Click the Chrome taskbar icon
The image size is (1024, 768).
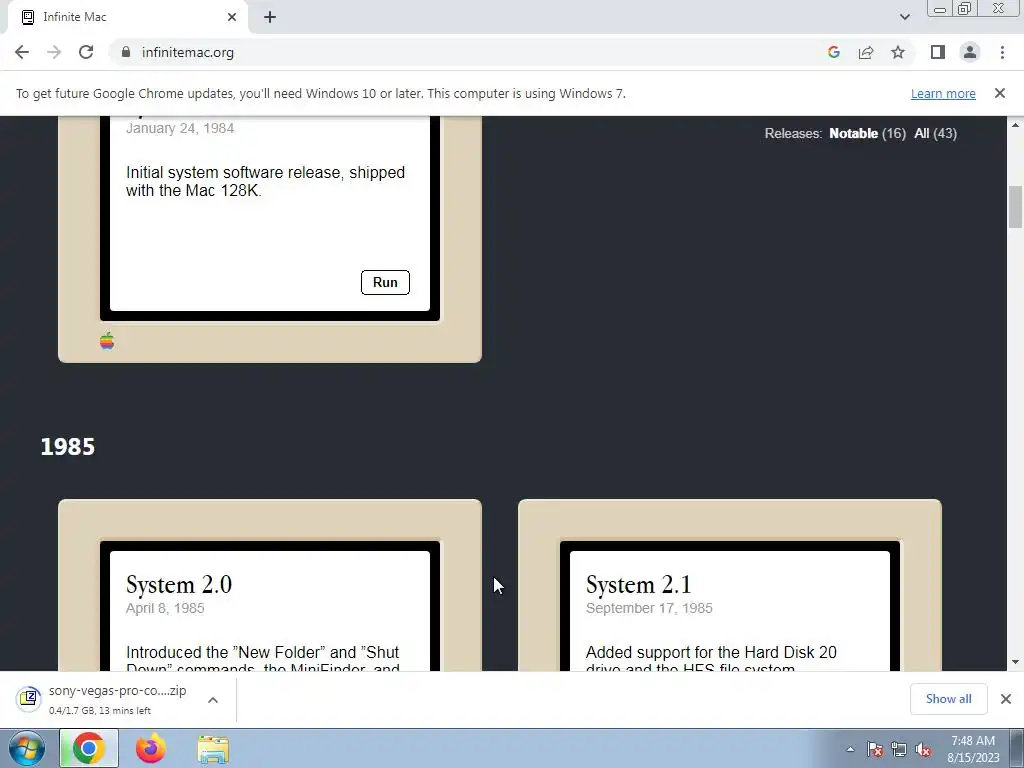[89, 748]
